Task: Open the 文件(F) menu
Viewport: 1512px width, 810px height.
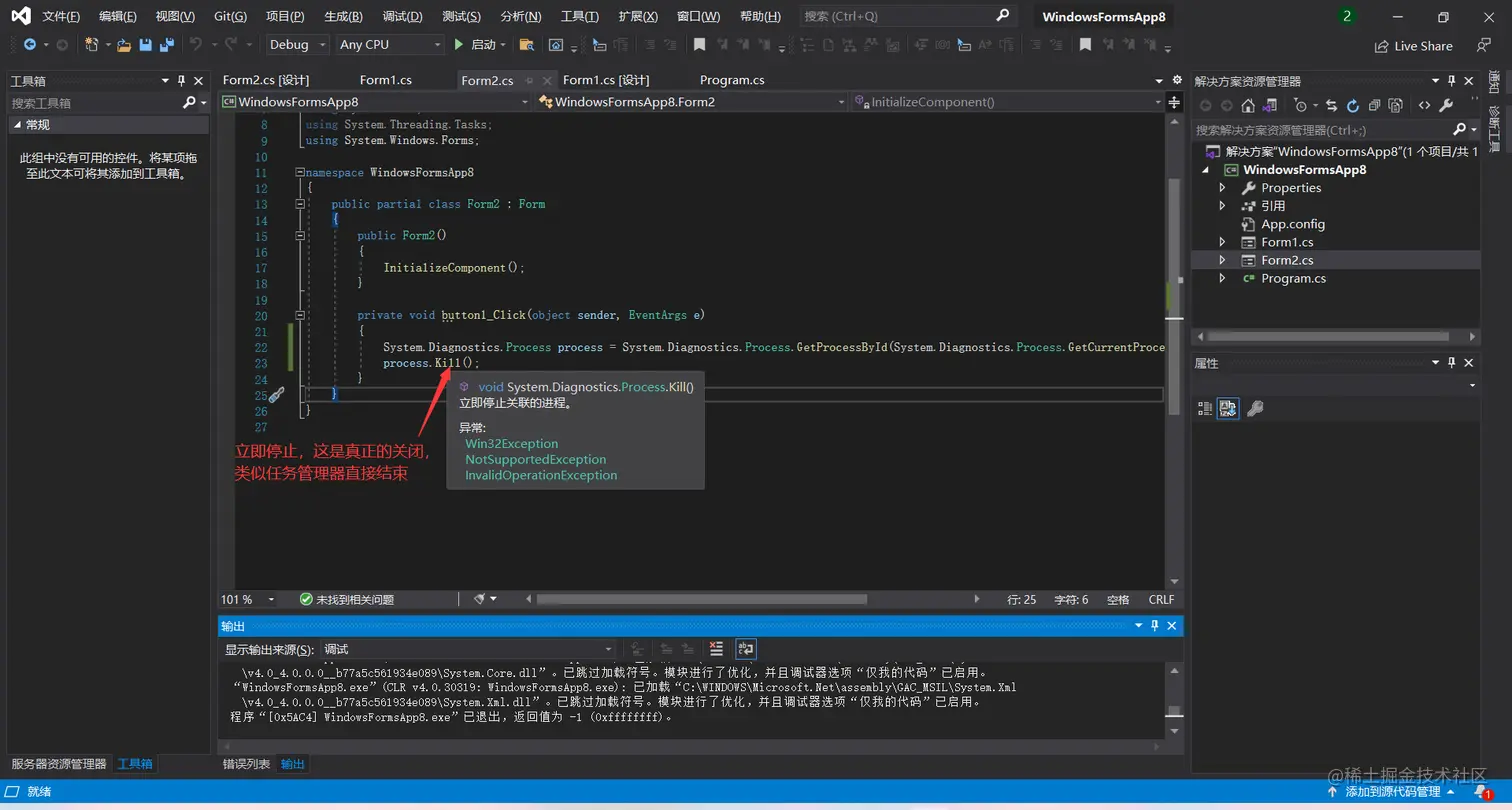Action: pyautogui.click(x=61, y=17)
